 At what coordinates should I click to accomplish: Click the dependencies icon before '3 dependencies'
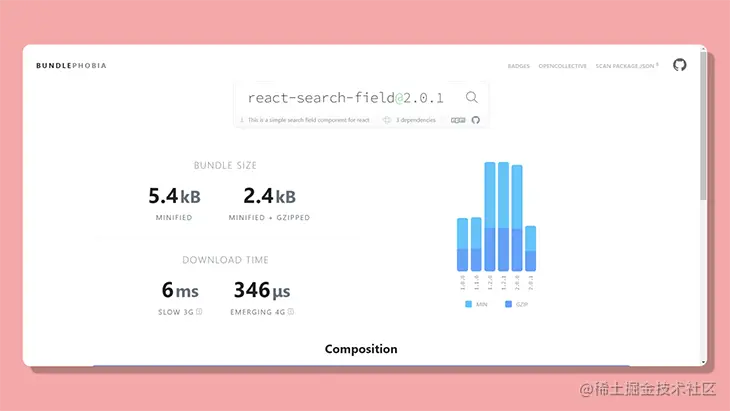[387, 120]
